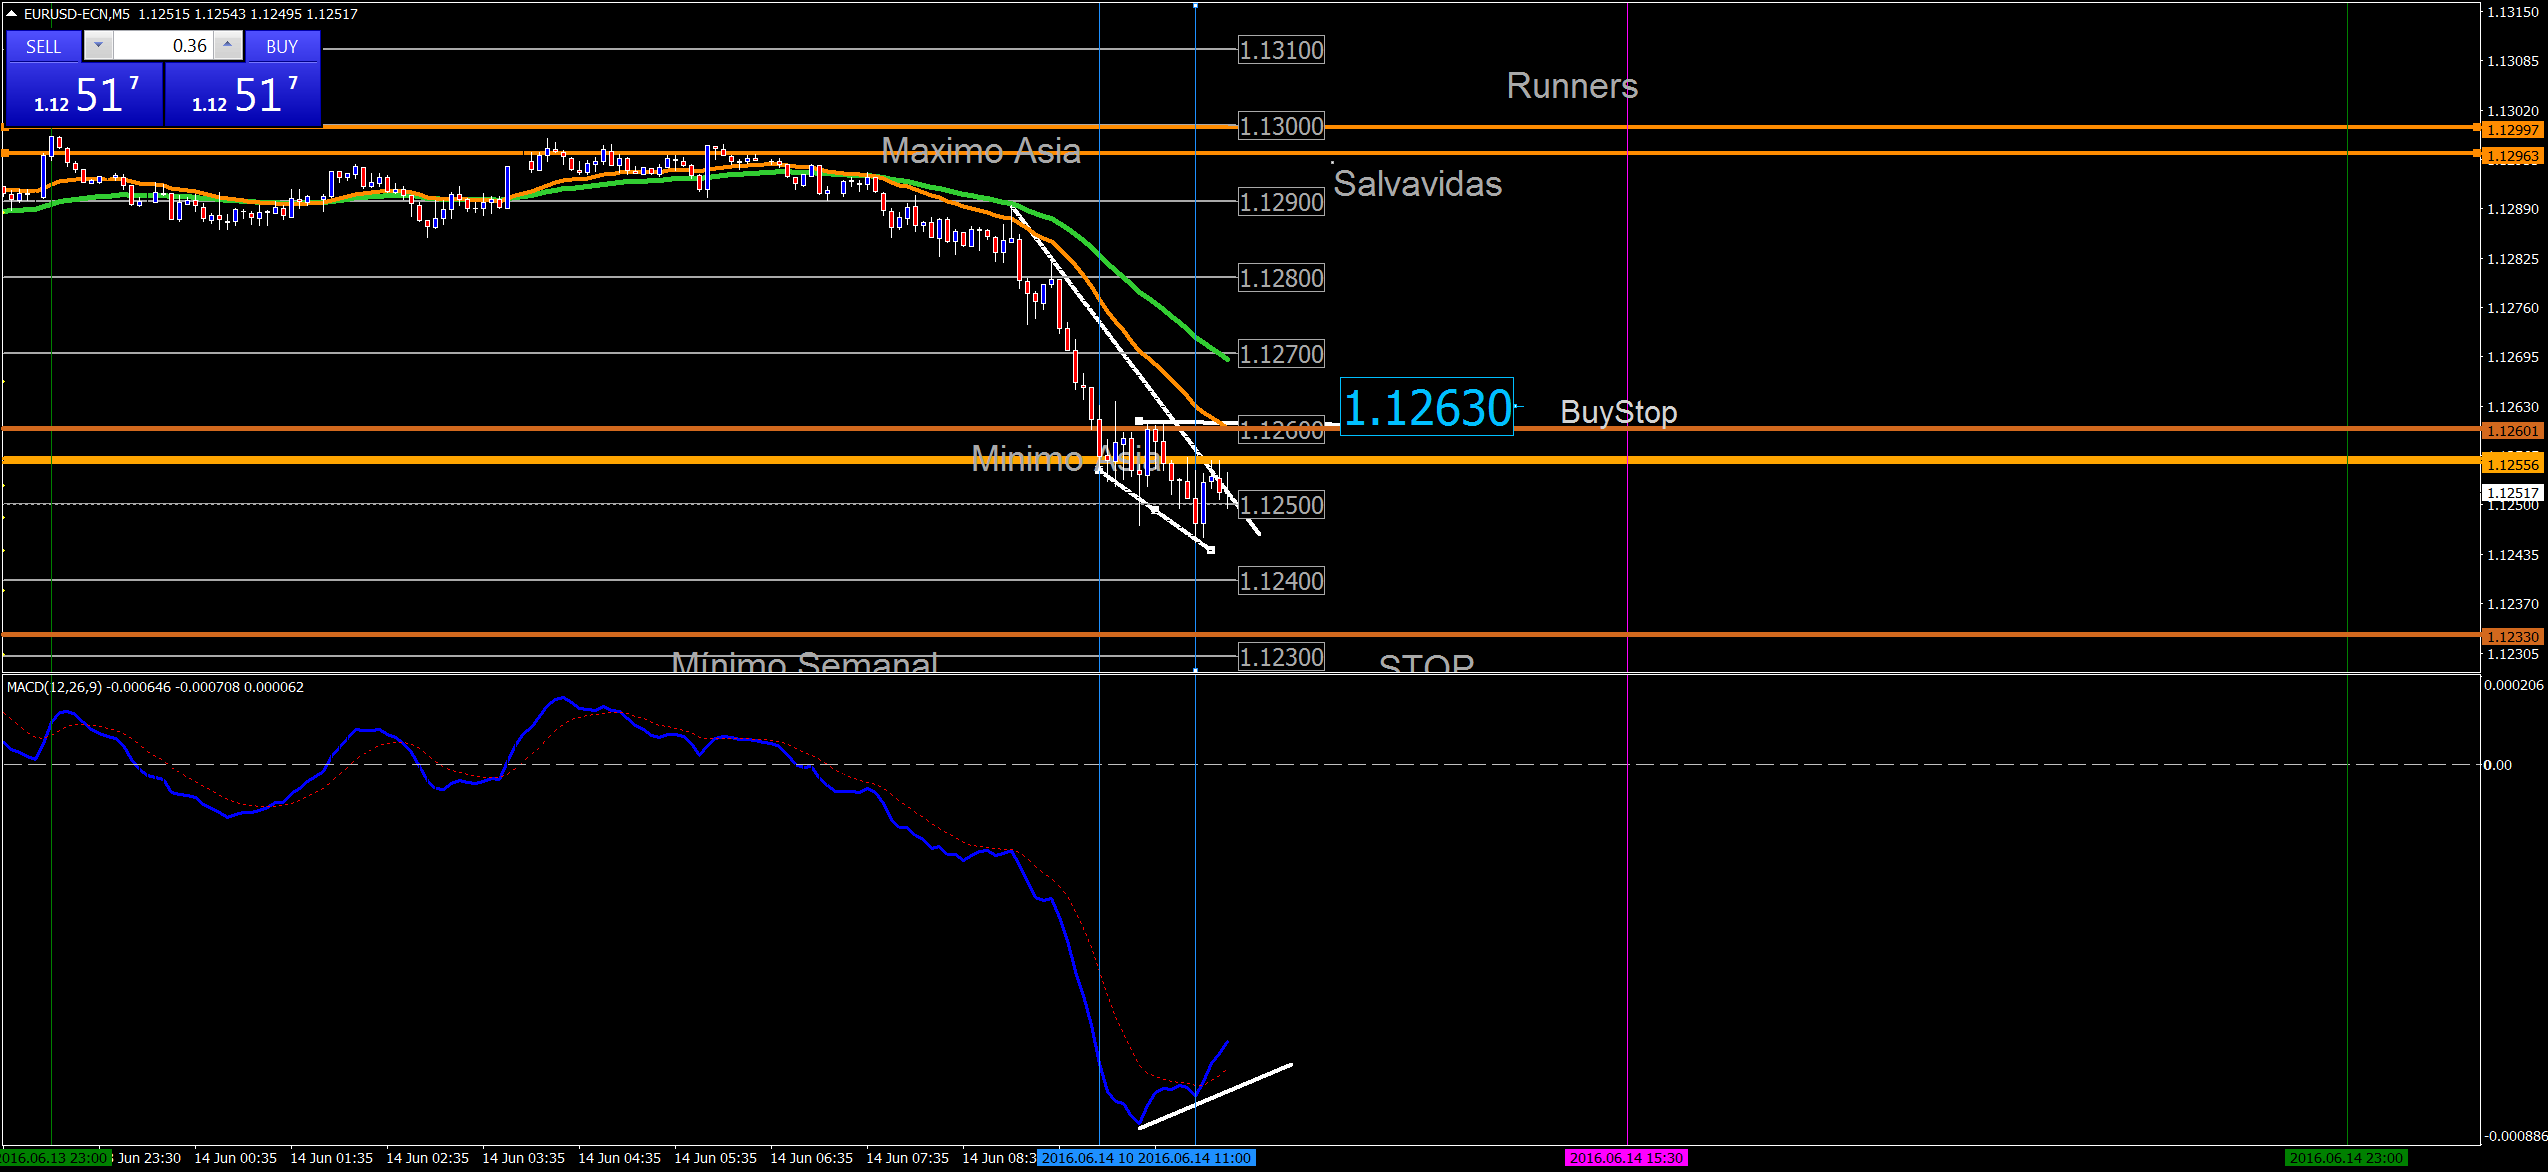This screenshot has width=2548, height=1172.
Task: Click the green 2016.06.14 23:00 time marker
Action: [2345, 1158]
